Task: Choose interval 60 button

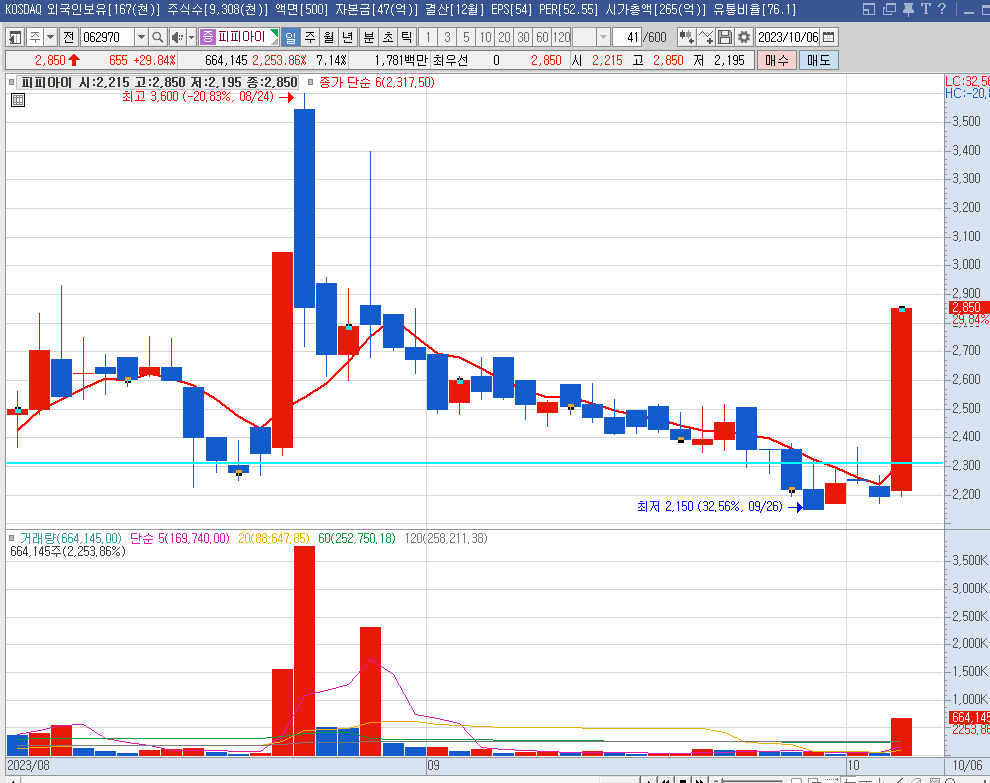Action: click(x=542, y=37)
